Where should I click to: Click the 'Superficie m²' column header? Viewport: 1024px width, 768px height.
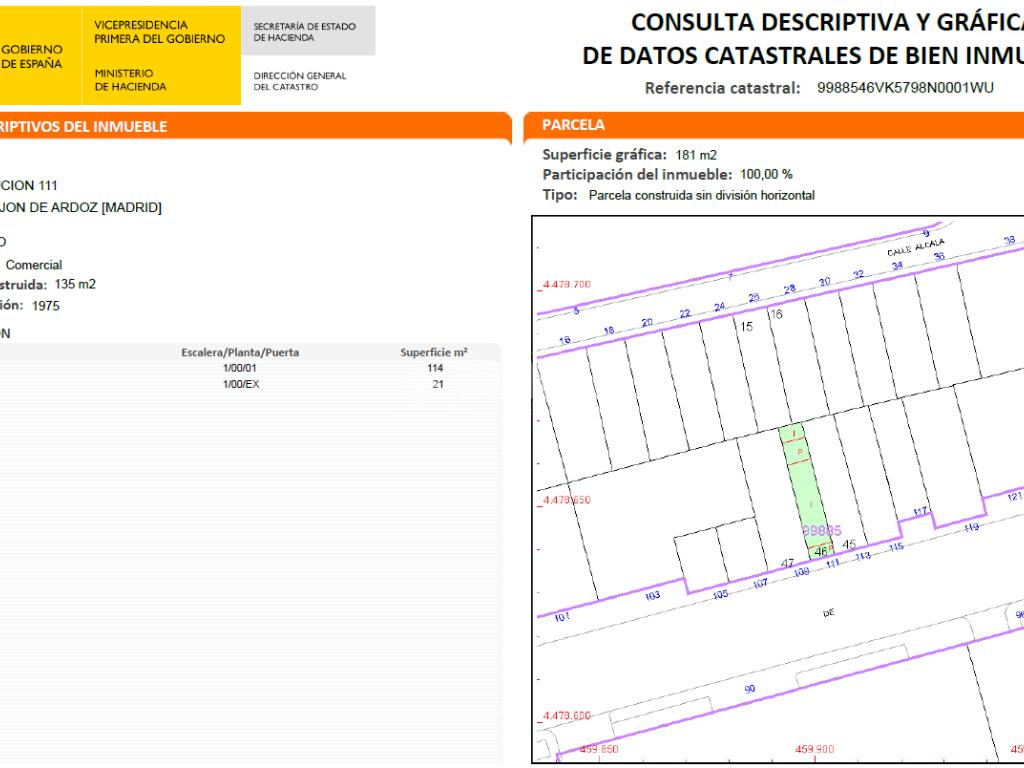coord(434,353)
